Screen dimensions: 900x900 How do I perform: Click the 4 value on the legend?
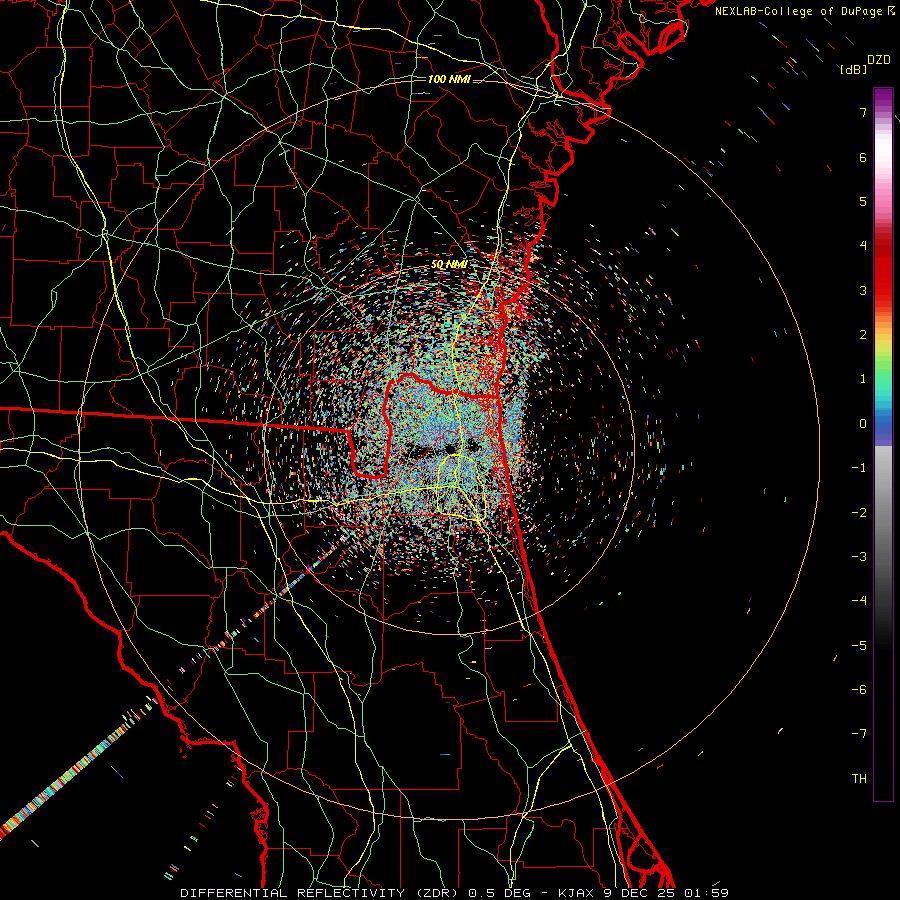863,246
